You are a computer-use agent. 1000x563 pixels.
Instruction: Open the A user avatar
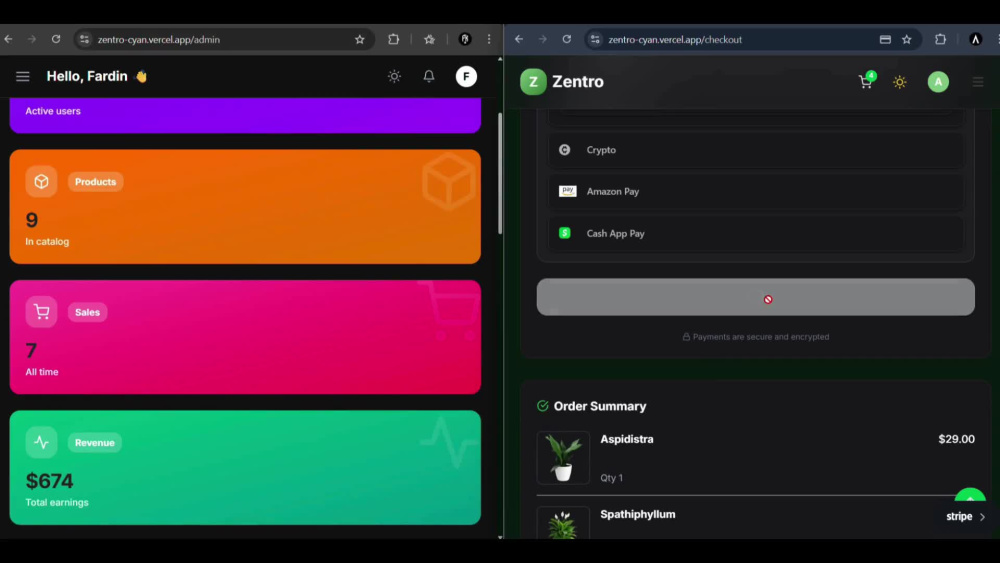(x=938, y=82)
